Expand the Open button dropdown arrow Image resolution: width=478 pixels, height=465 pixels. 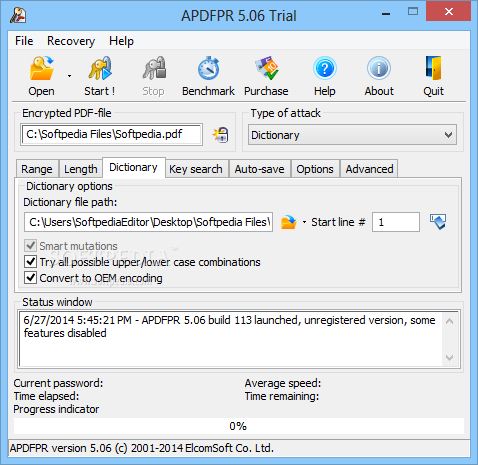(69, 76)
